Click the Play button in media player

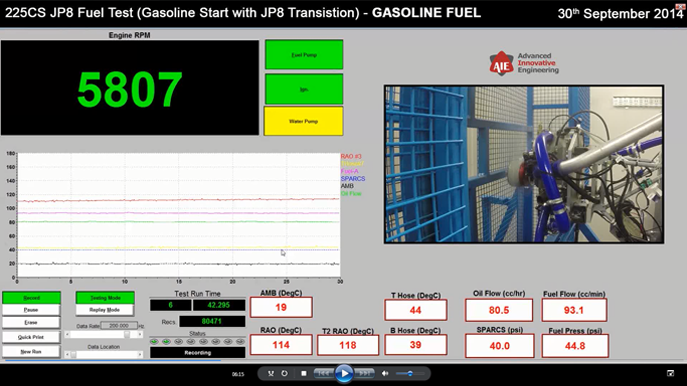pos(344,374)
